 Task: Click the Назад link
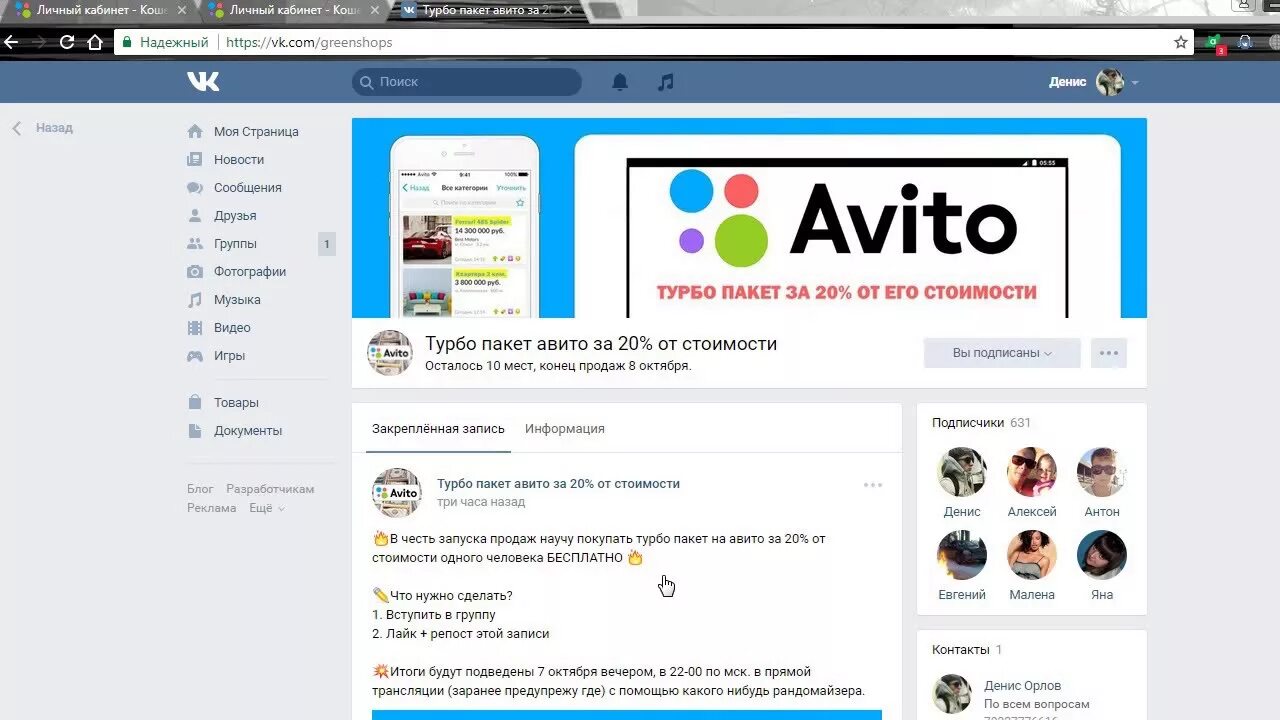click(54, 128)
